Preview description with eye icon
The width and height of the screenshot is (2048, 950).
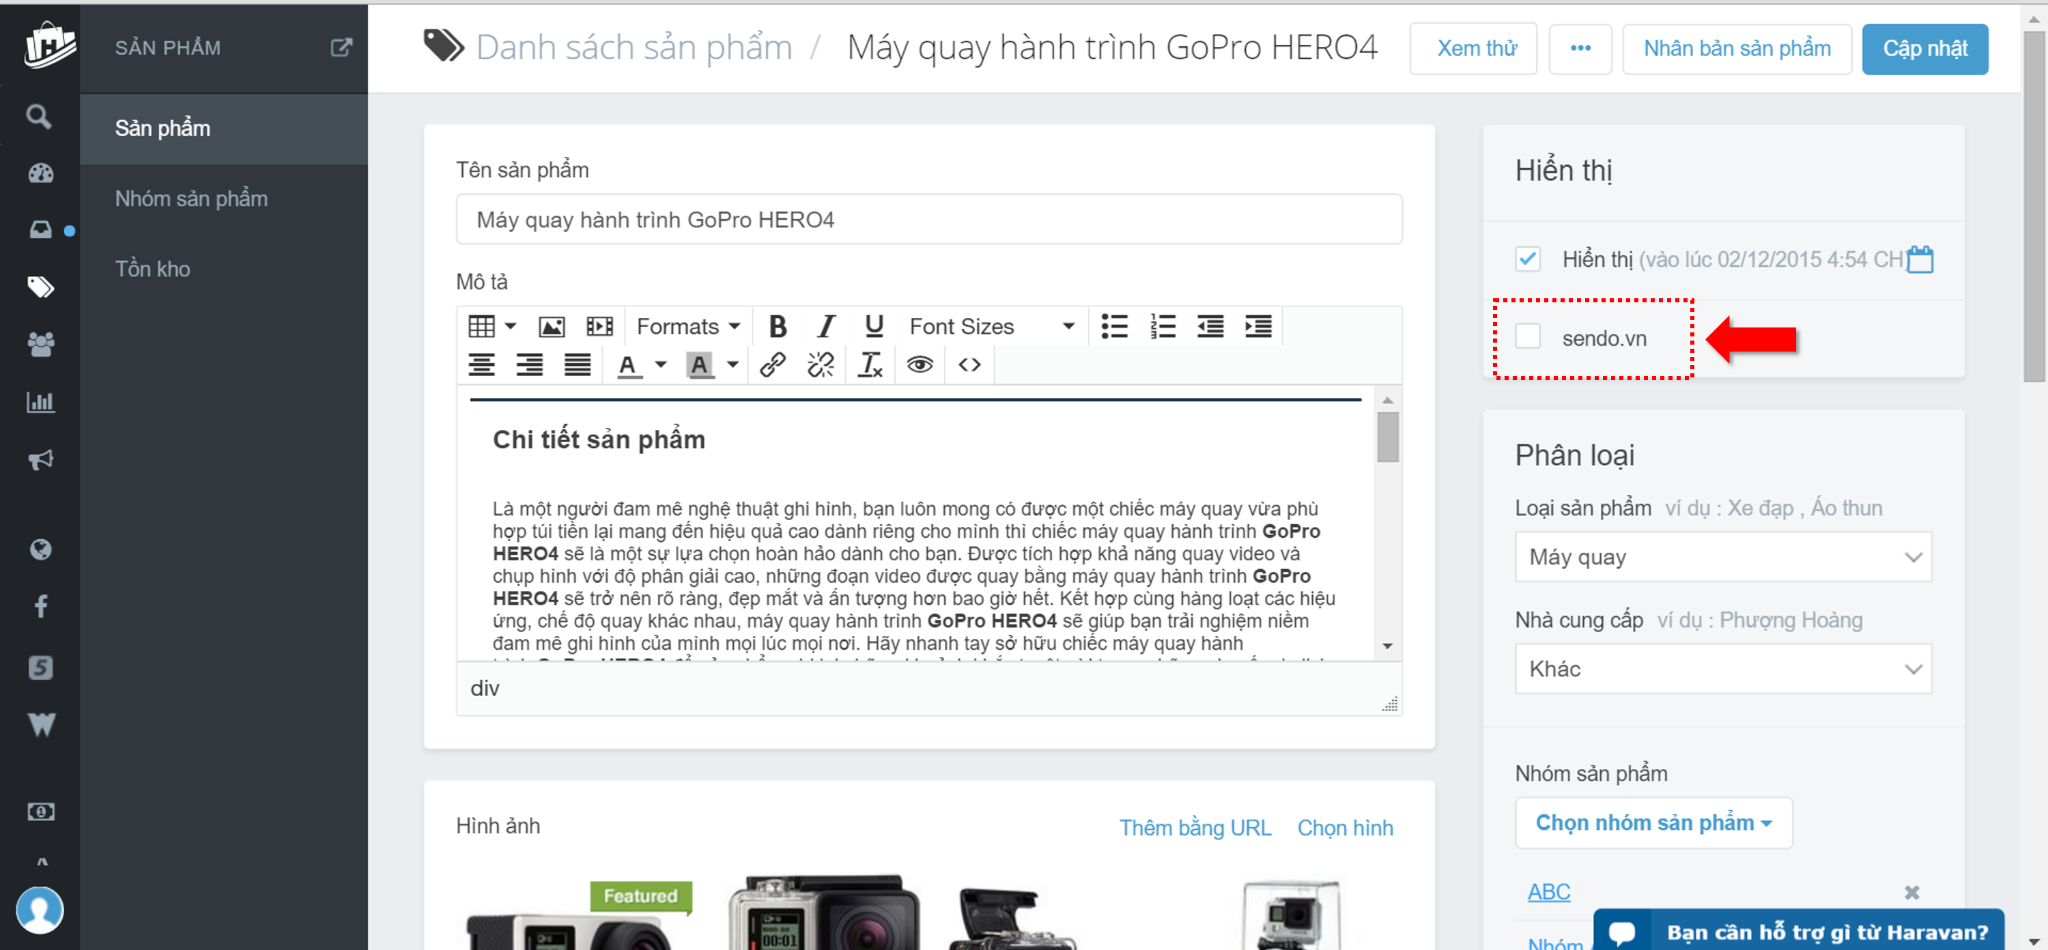[920, 365]
